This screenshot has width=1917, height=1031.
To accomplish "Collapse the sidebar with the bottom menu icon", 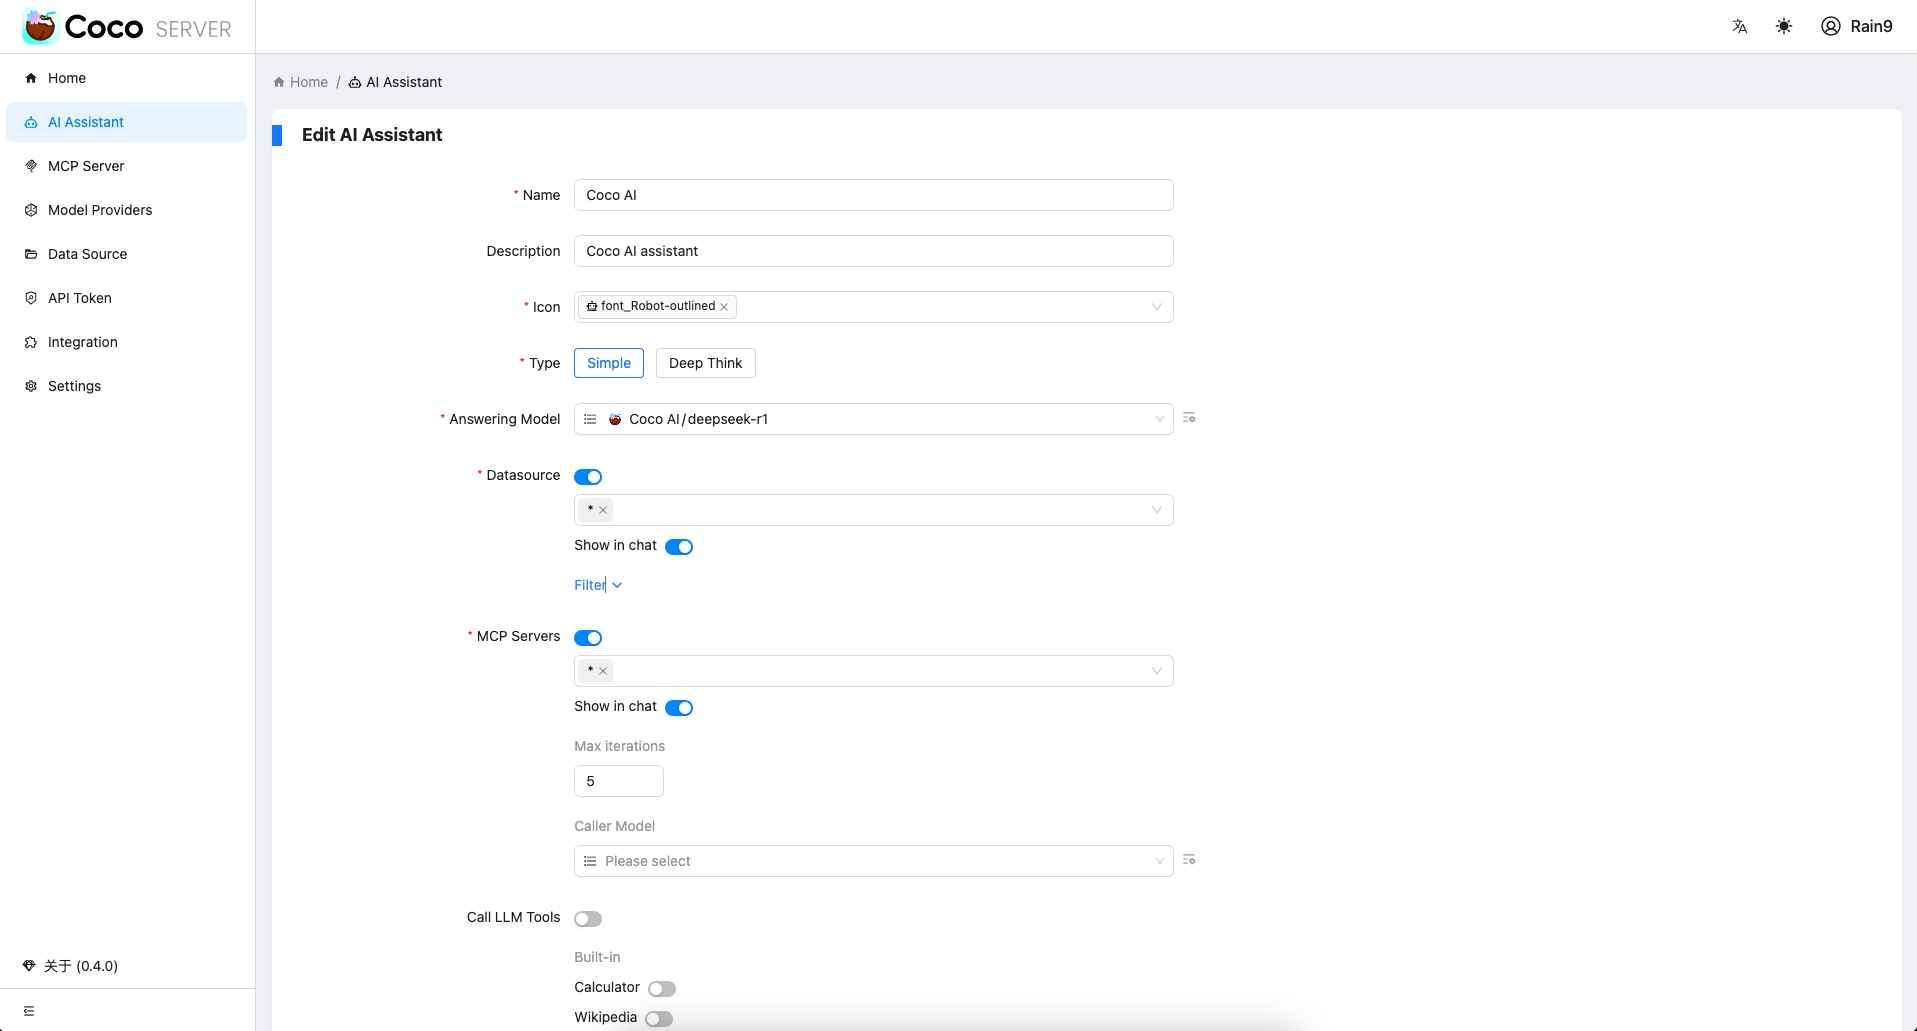I will pos(29,1011).
